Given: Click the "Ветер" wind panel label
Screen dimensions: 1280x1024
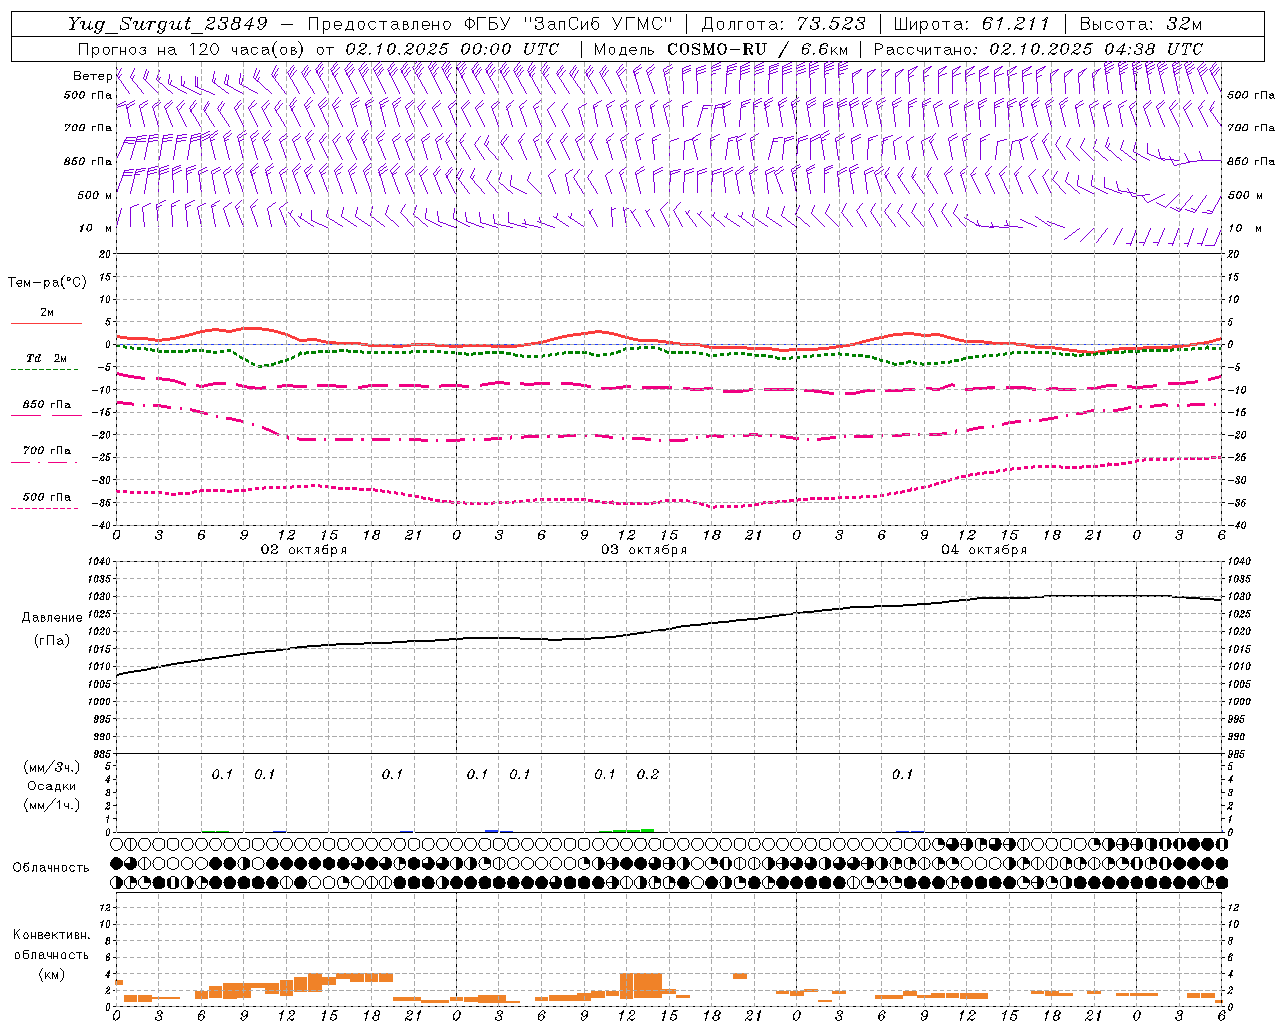Looking at the screenshot, I should [x=92, y=76].
